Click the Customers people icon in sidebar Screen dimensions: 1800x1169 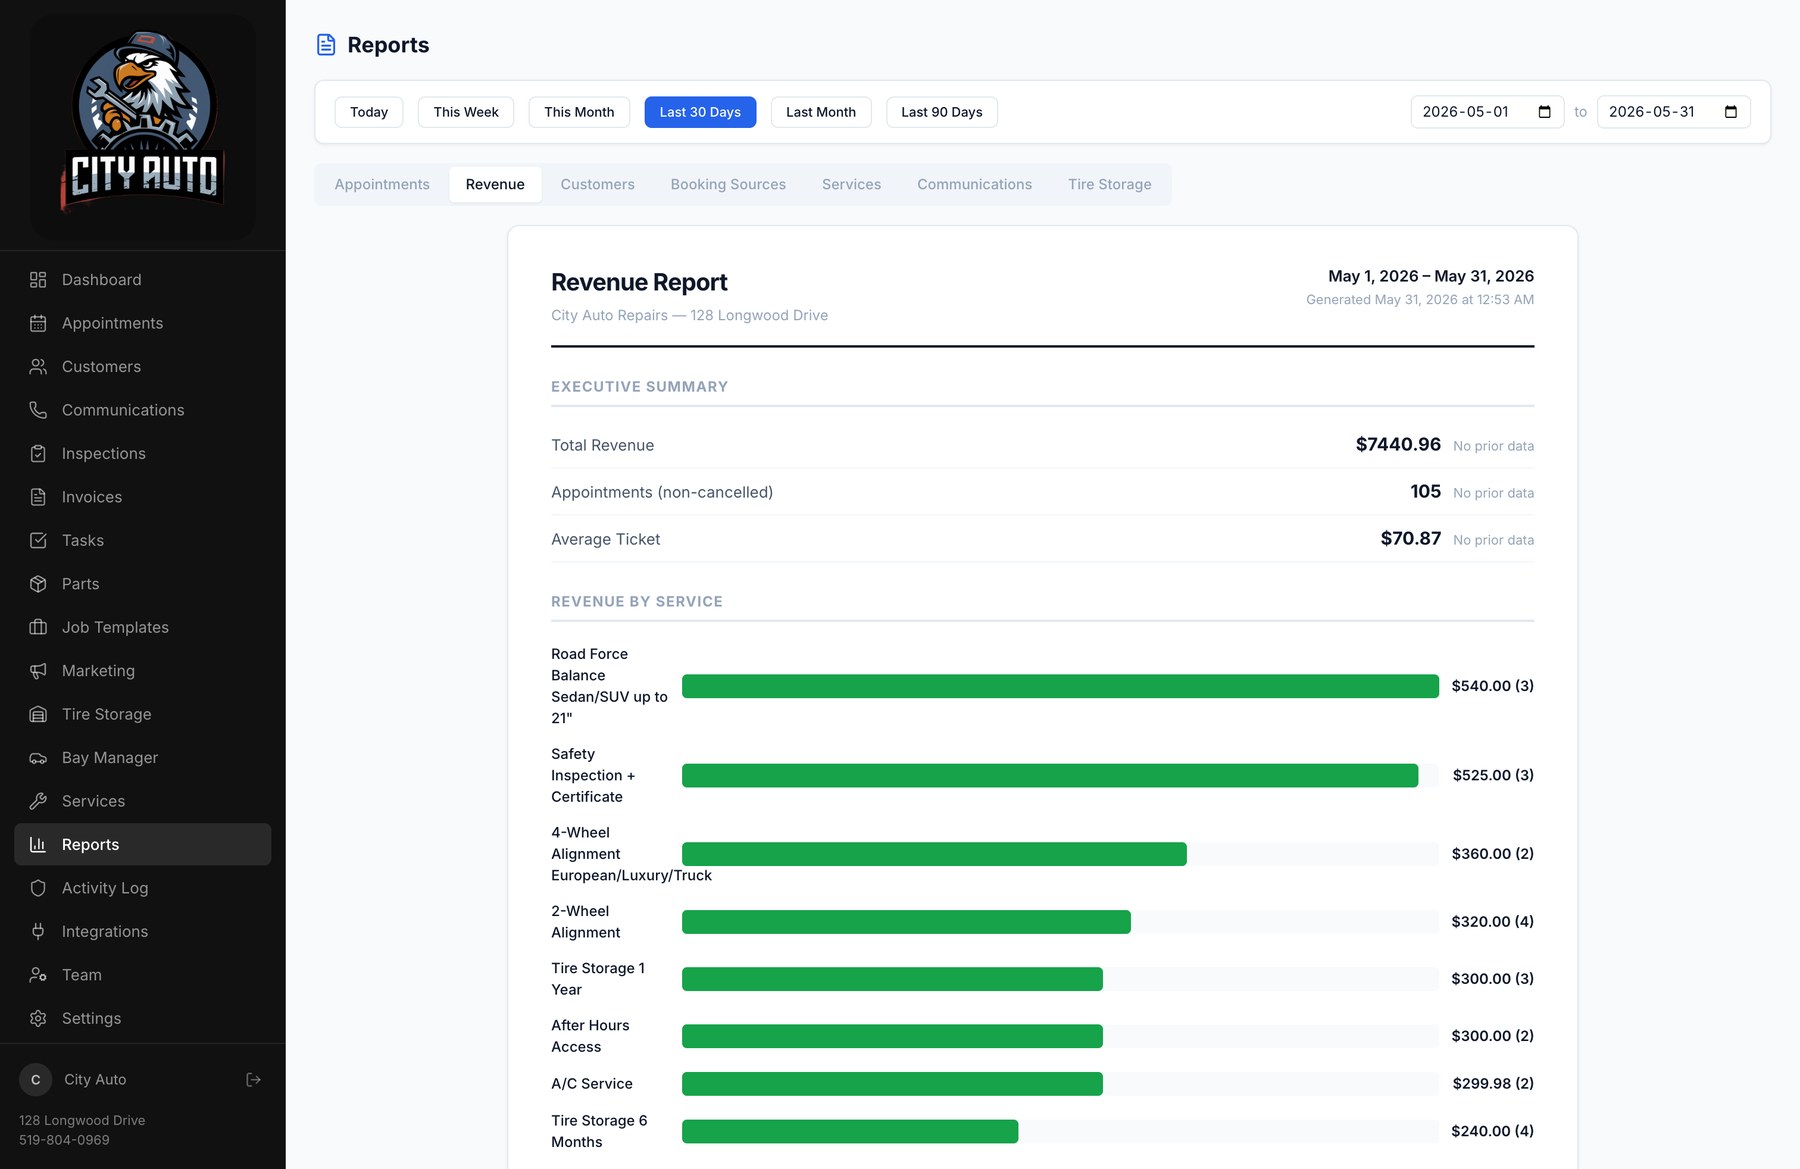[x=38, y=367]
